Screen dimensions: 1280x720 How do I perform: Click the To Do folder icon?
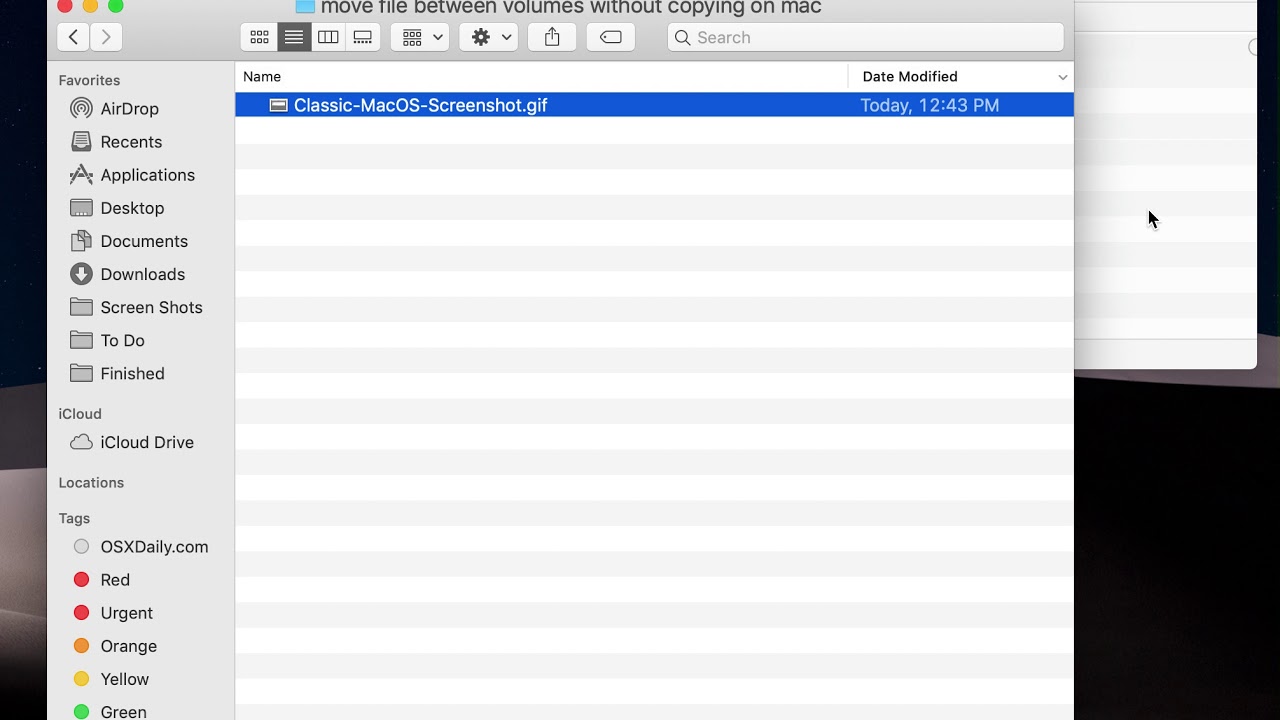point(82,339)
